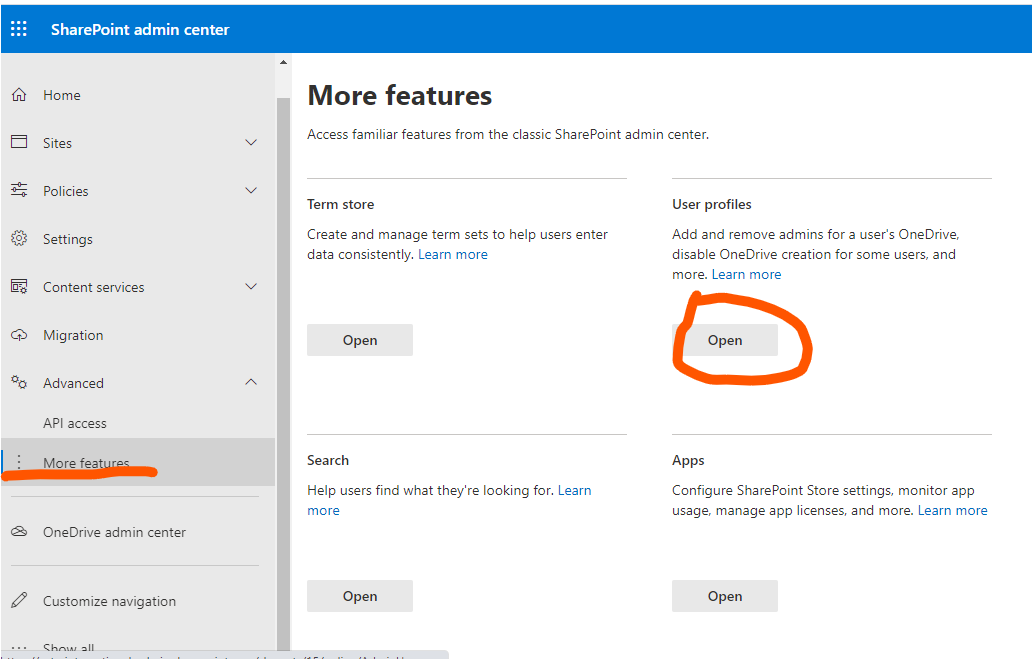Open the app launcher waffle icon

pyautogui.click(x=18, y=29)
